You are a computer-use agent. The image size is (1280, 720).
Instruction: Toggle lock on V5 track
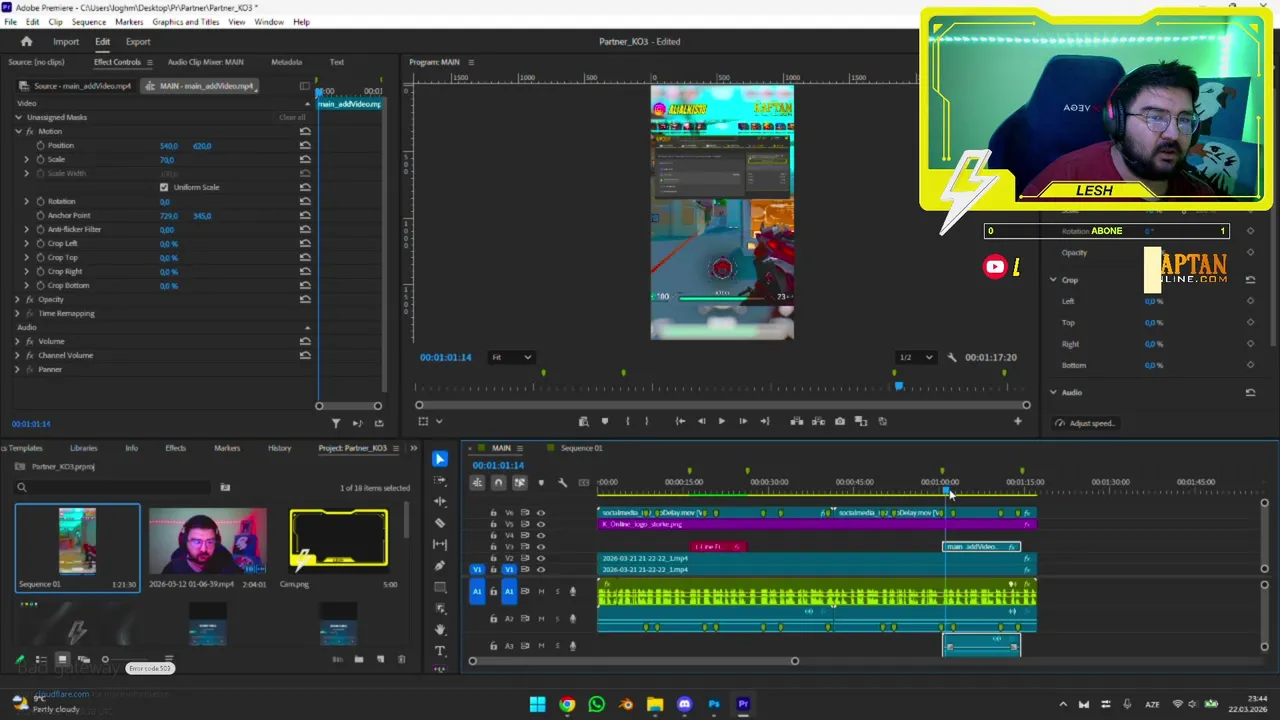493,524
